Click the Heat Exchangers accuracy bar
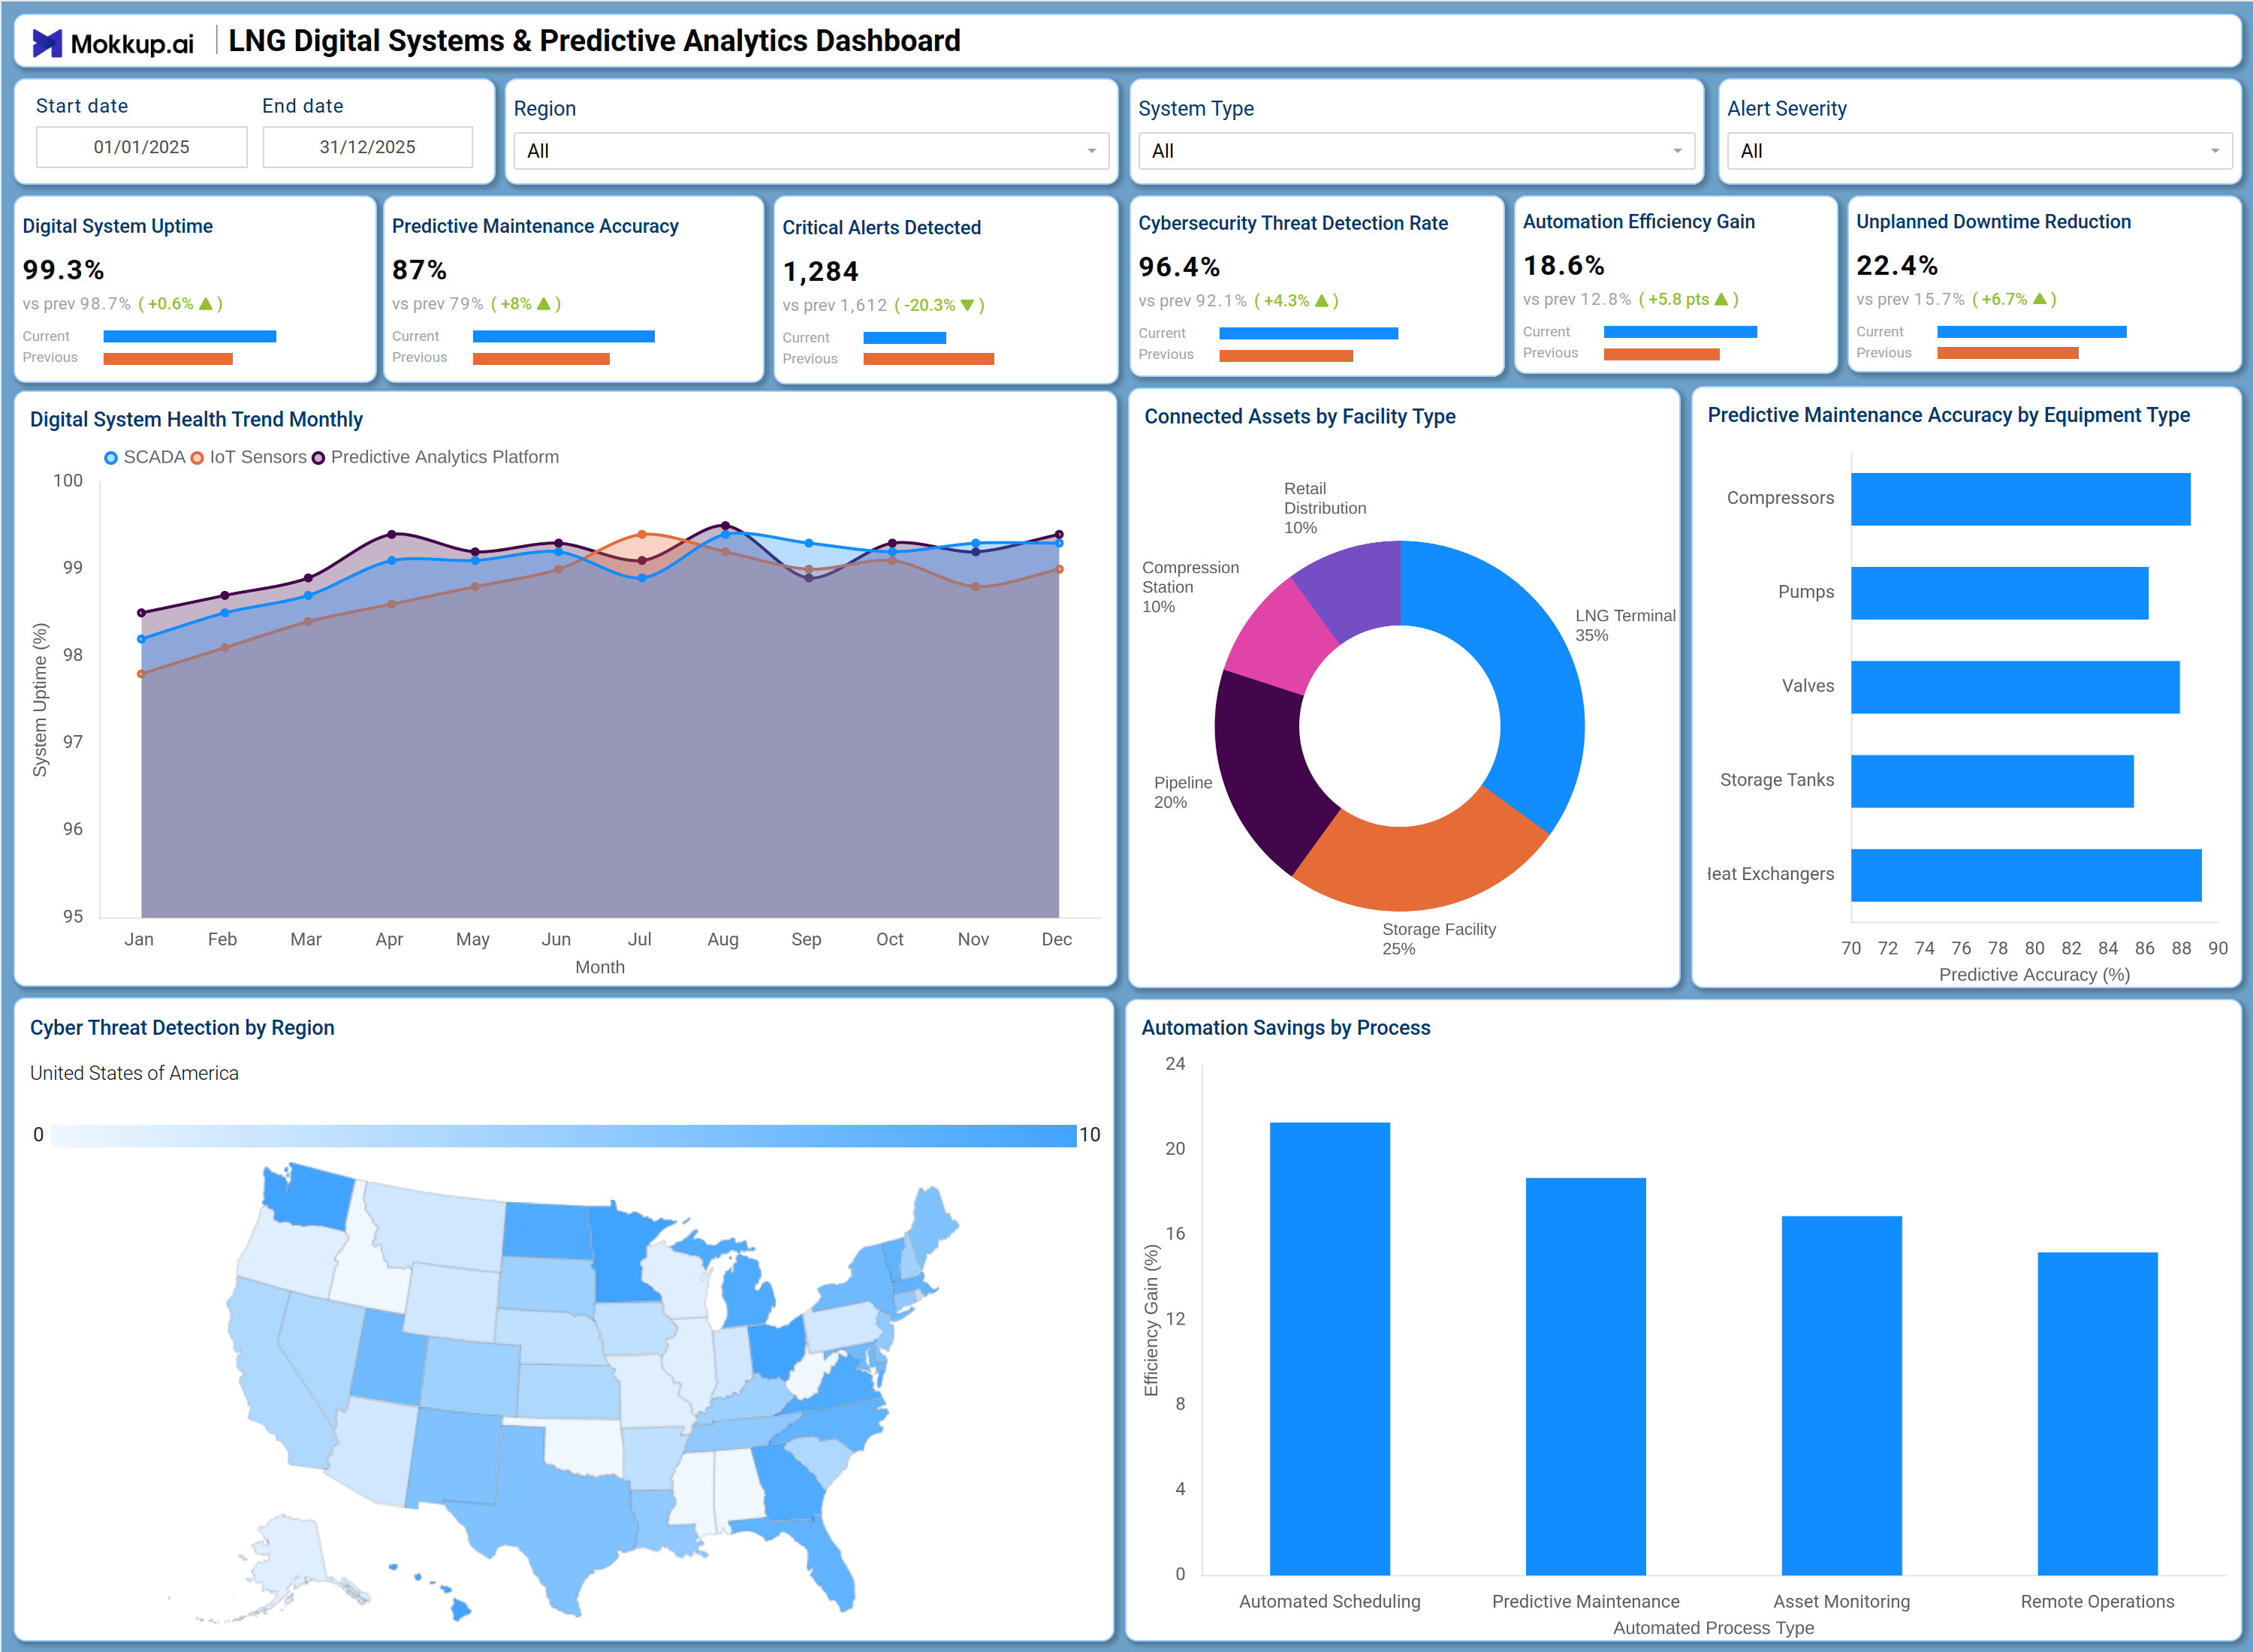The height and width of the screenshot is (1652, 2253). (x=2026, y=875)
